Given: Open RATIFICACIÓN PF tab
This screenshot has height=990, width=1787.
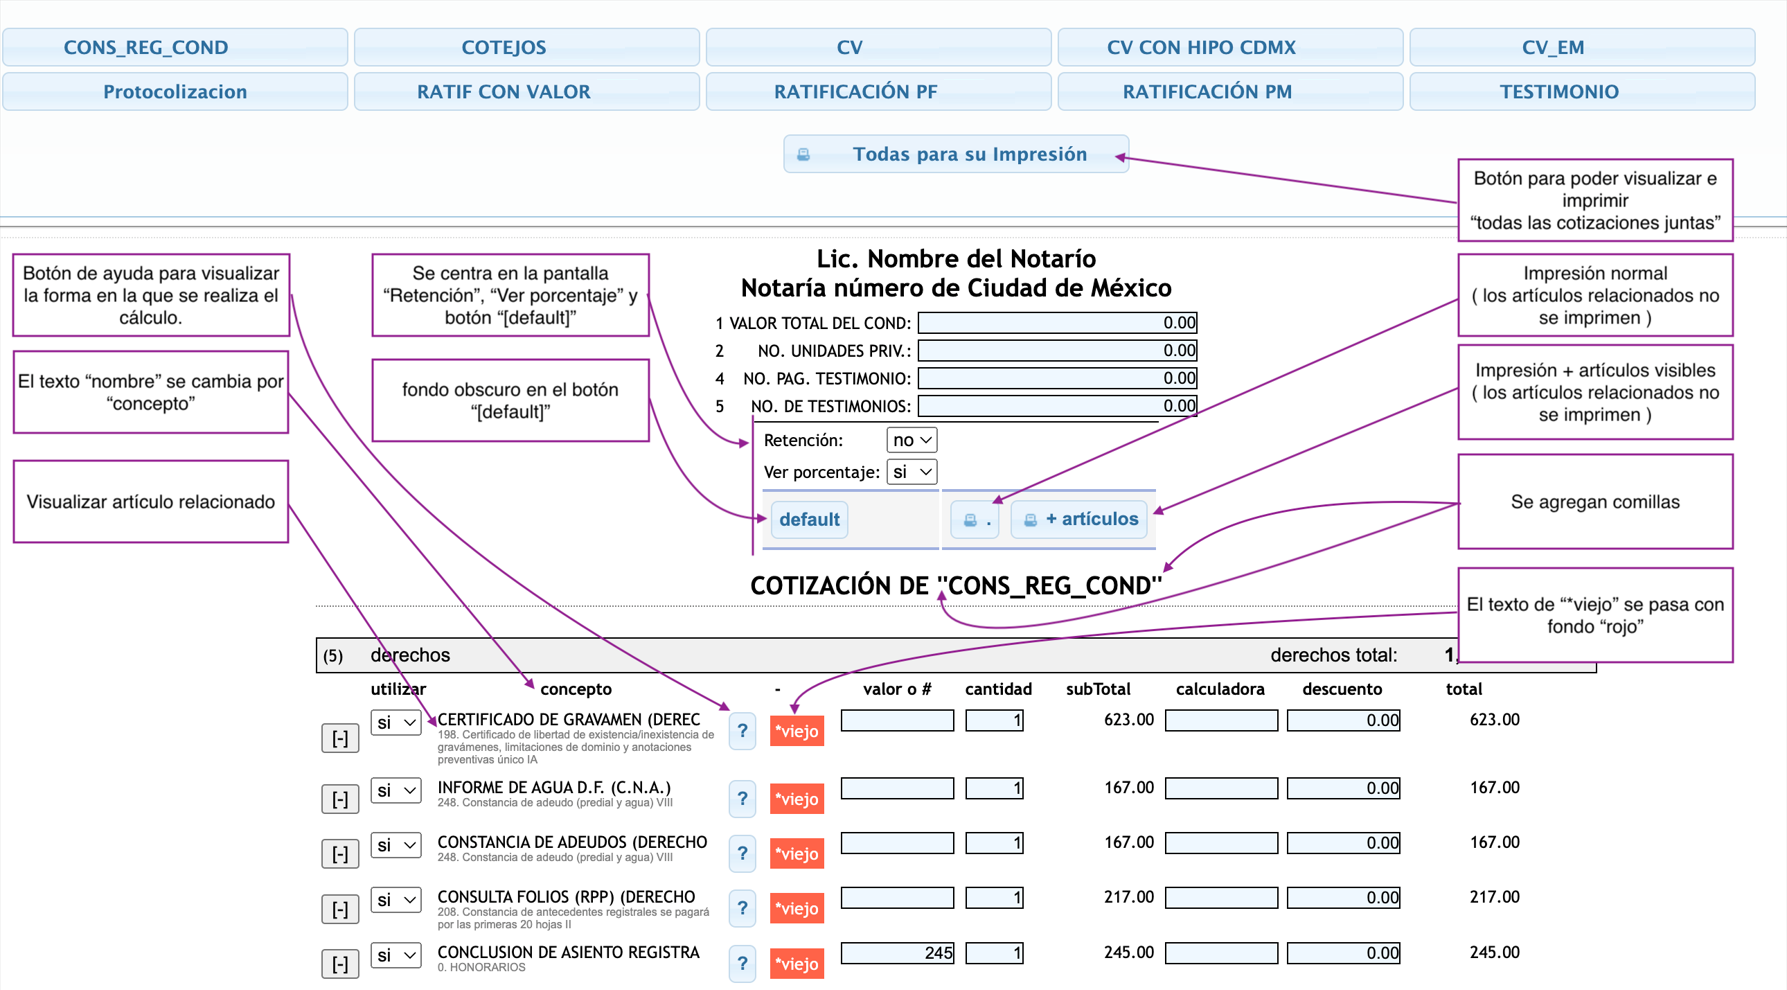Looking at the screenshot, I should coord(878,91).
